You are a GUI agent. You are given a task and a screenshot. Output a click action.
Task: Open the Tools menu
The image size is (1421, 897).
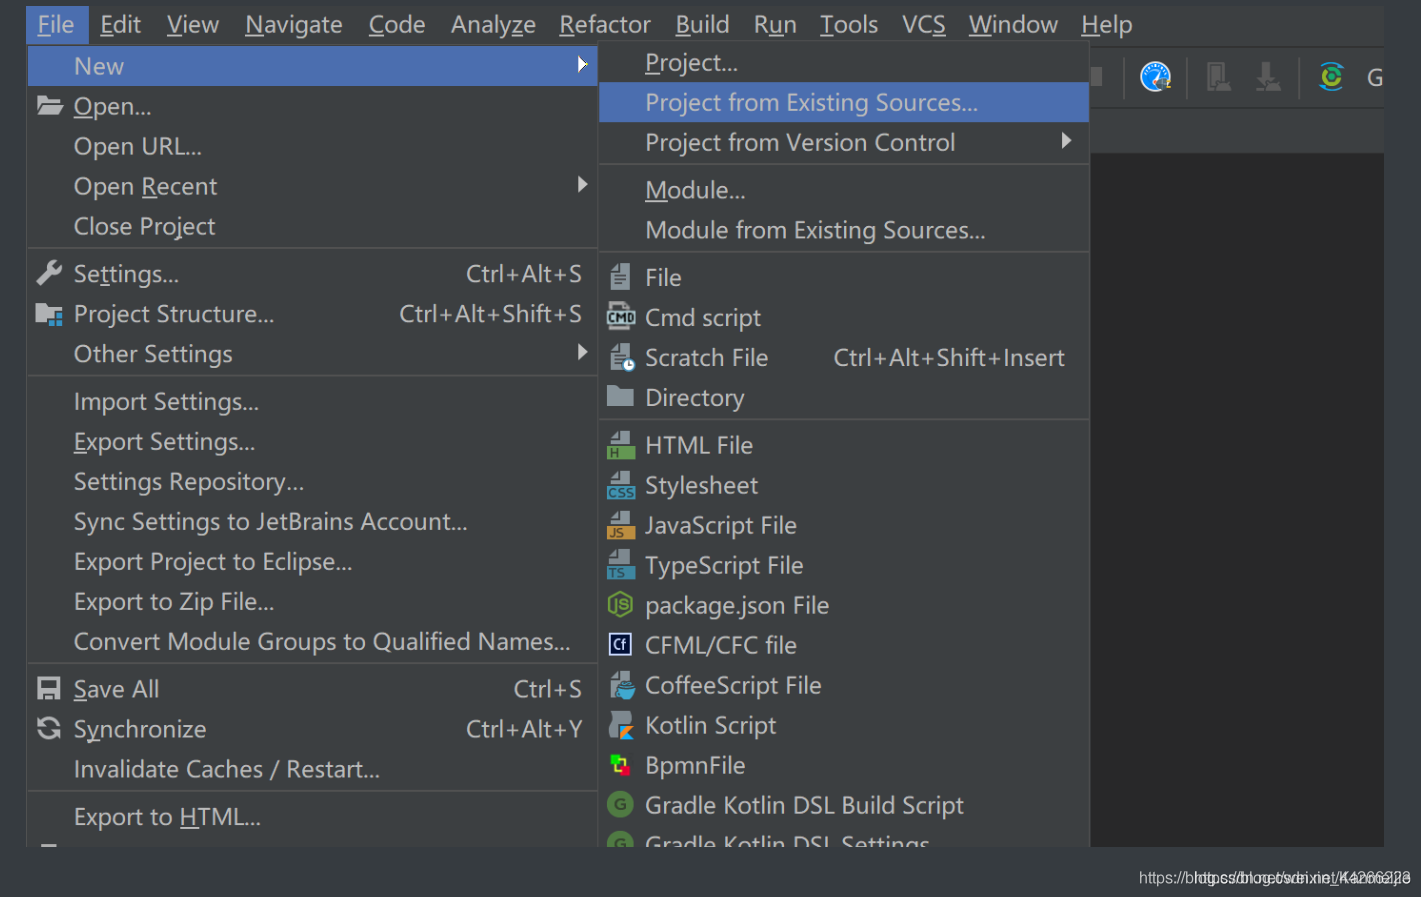pos(849,24)
